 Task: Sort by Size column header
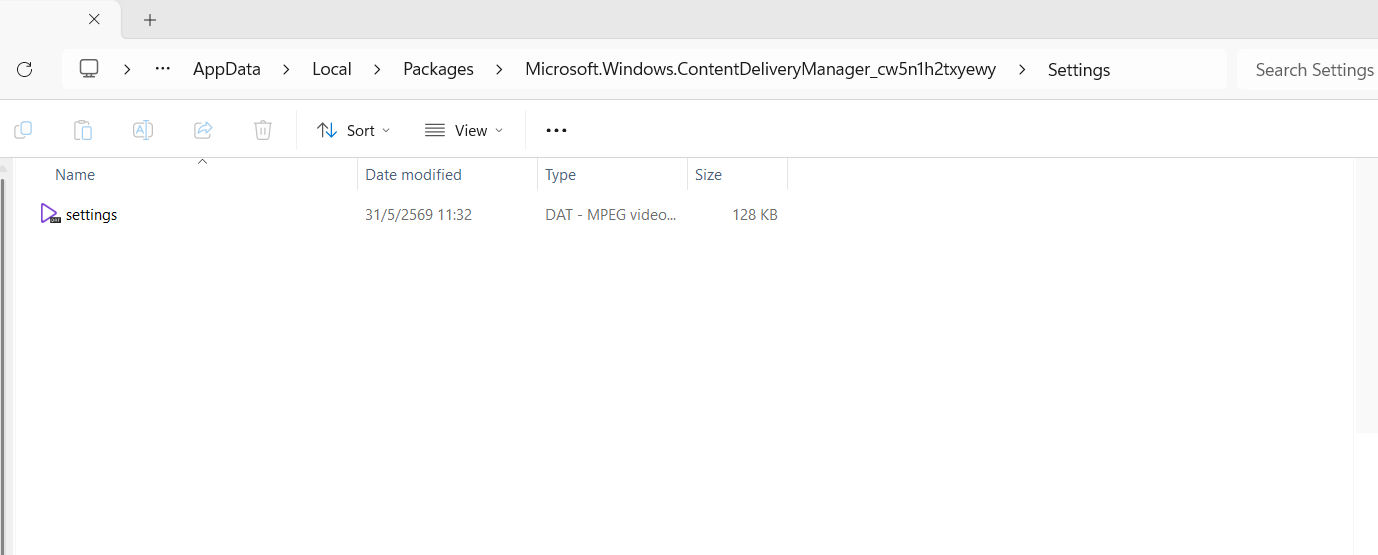coord(708,174)
